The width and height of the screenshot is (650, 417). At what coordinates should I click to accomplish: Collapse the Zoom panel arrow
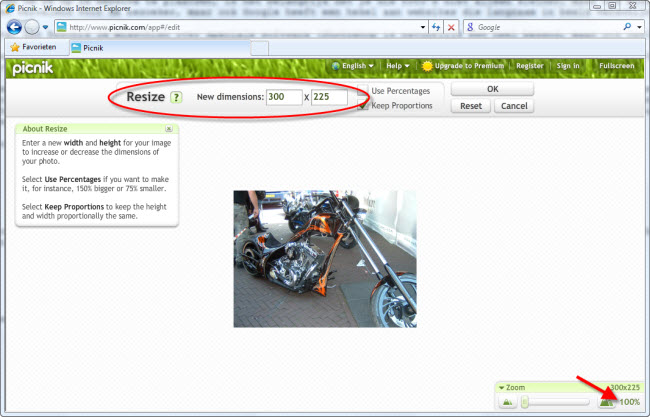tap(502, 388)
